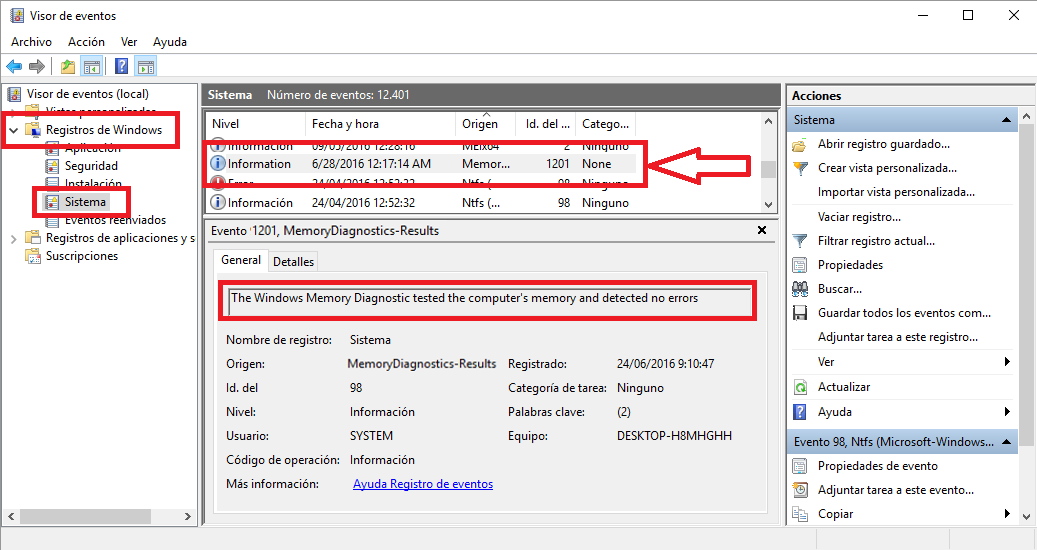Click Crear vista personalizada action
The height and width of the screenshot is (550, 1037).
point(887,168)
